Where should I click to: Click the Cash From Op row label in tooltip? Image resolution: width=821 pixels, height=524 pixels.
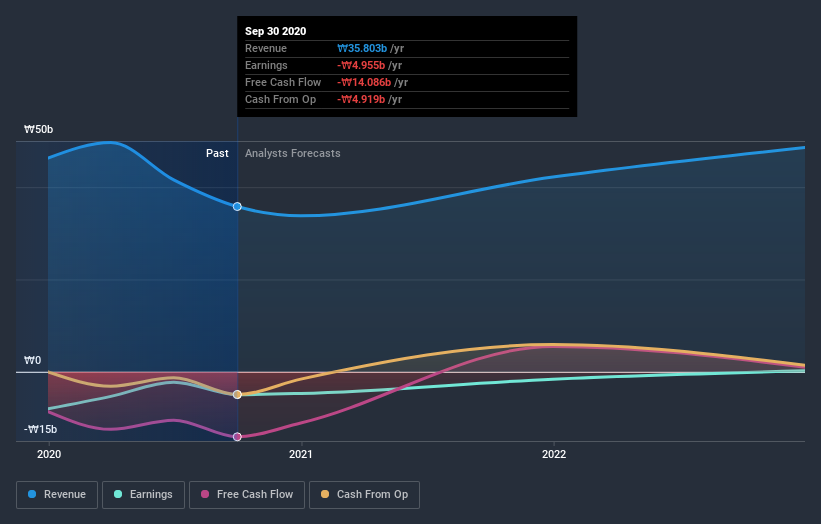tap(281, 99)
